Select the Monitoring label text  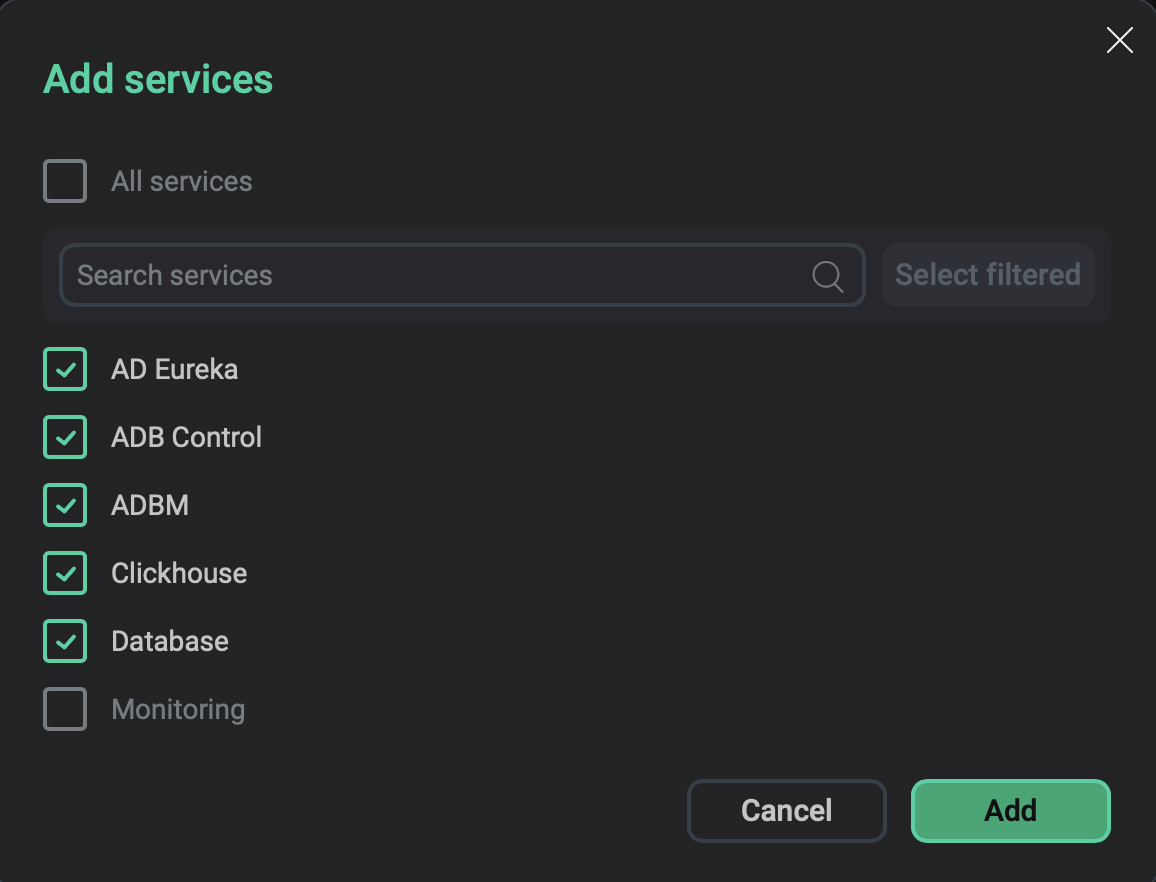(x=178, y=709)
